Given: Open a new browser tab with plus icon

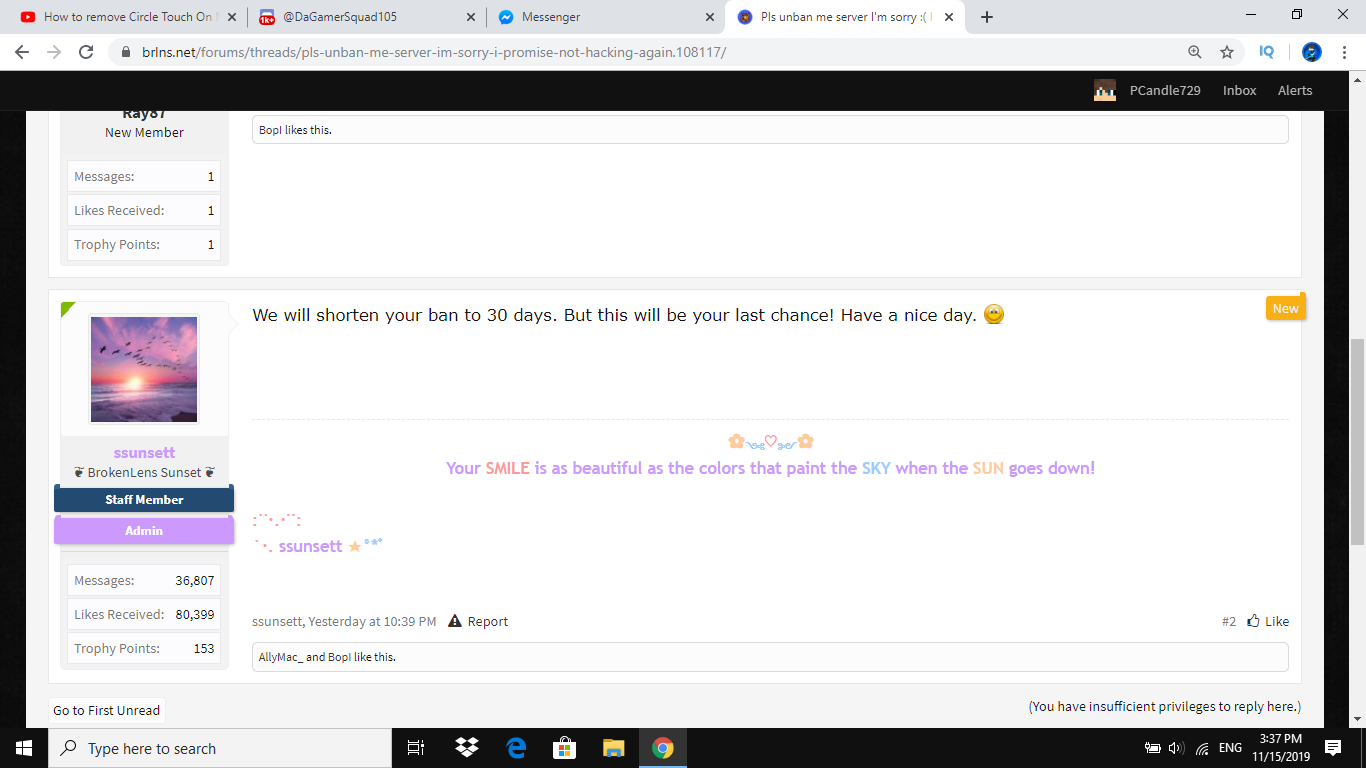Looking at the screenshot, I should (987, 17).
